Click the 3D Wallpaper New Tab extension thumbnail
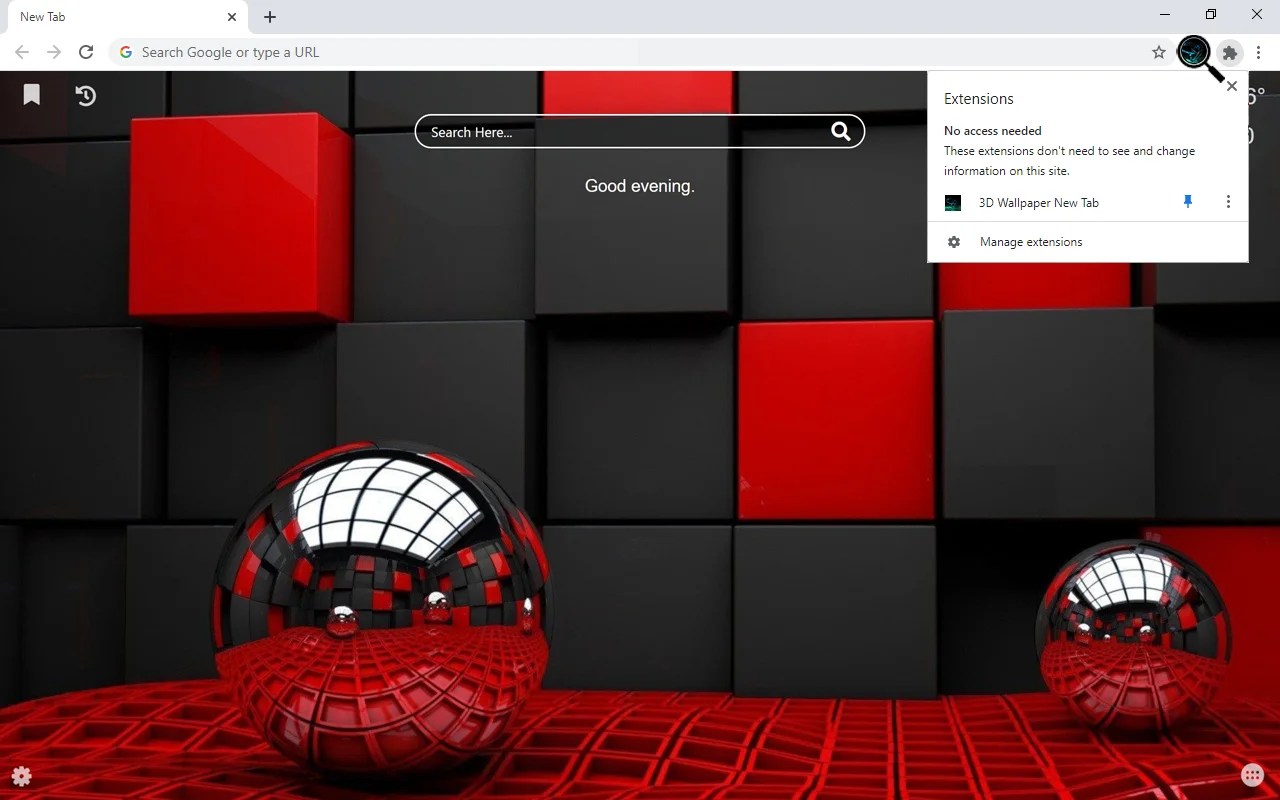The width and height of the screenshot is (1280, 800). point(953,202)
